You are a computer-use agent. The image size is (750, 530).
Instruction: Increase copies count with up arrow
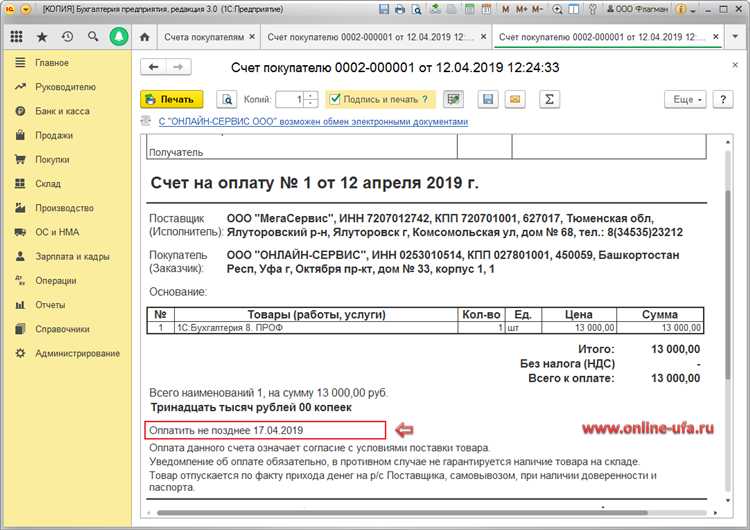tap(310, 95)
